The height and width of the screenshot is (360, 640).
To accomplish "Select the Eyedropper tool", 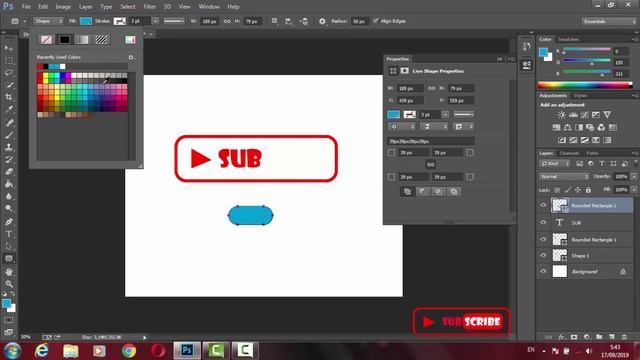I will click(9, 109).
